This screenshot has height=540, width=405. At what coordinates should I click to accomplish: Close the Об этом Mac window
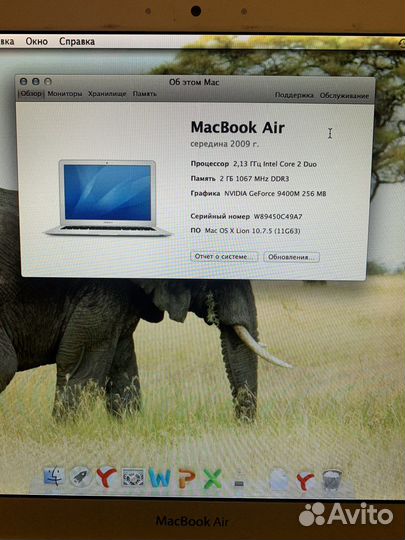23,82
